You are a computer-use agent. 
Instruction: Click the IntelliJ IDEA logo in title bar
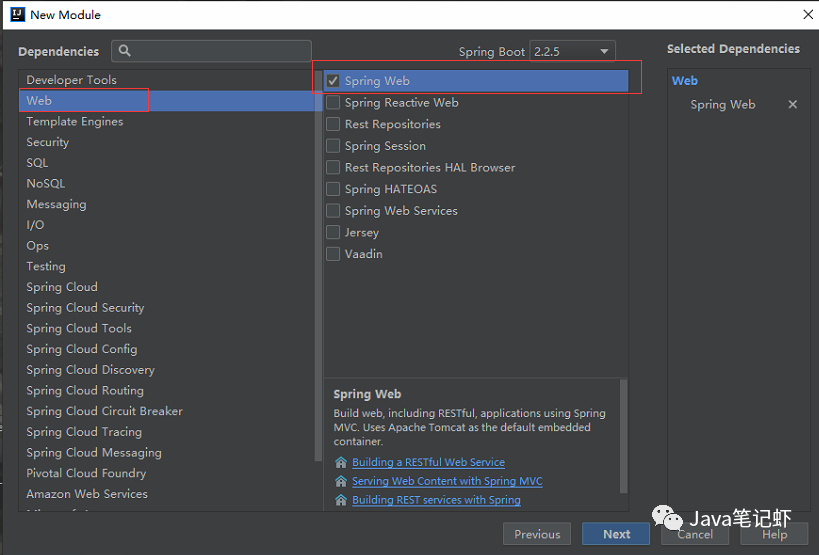tap(17, 14)
